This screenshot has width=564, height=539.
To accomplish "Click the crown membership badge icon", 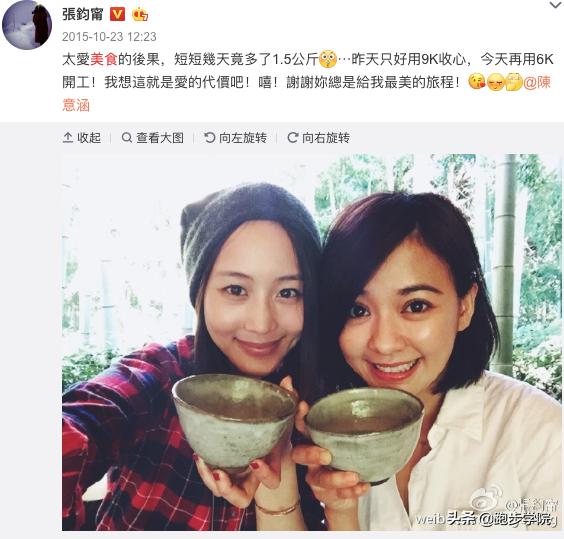I will (140, 15).
